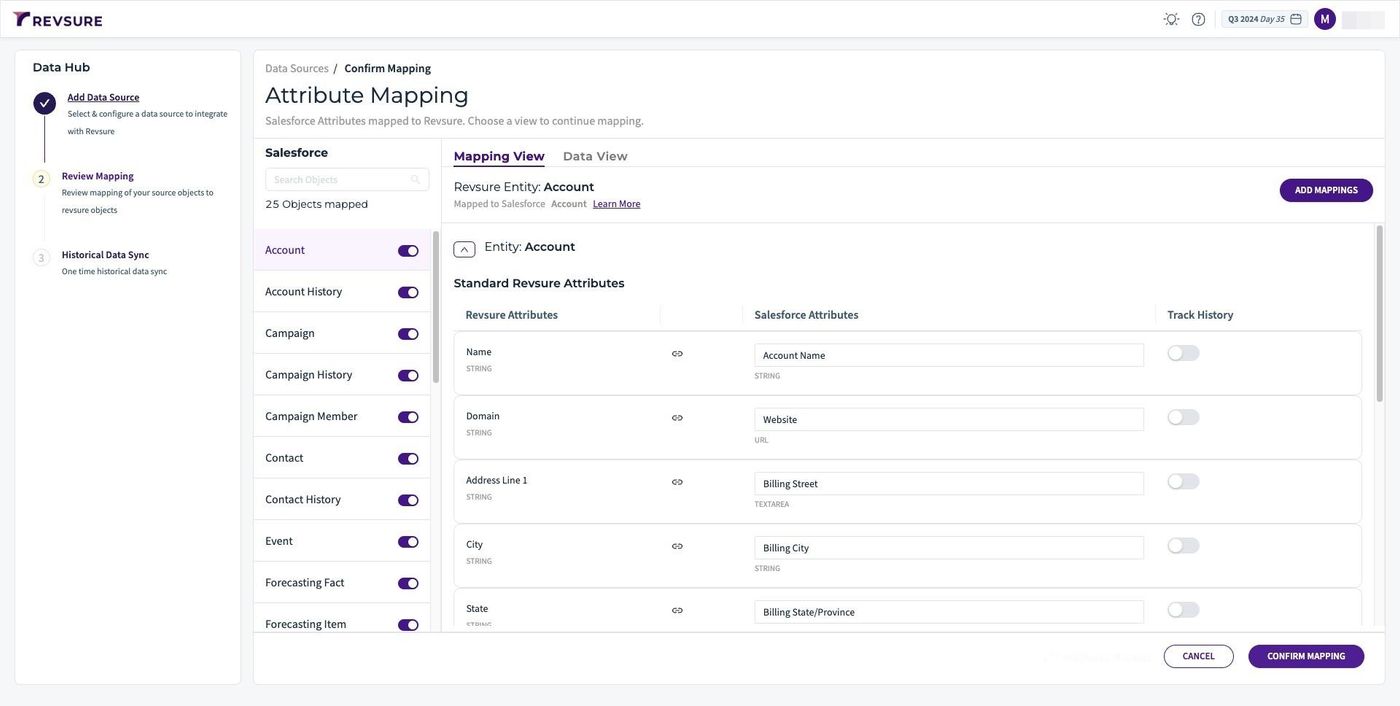Select Account History in the objects list
The width and height of the screenshot is (1400, 706).
pos(342,292)
